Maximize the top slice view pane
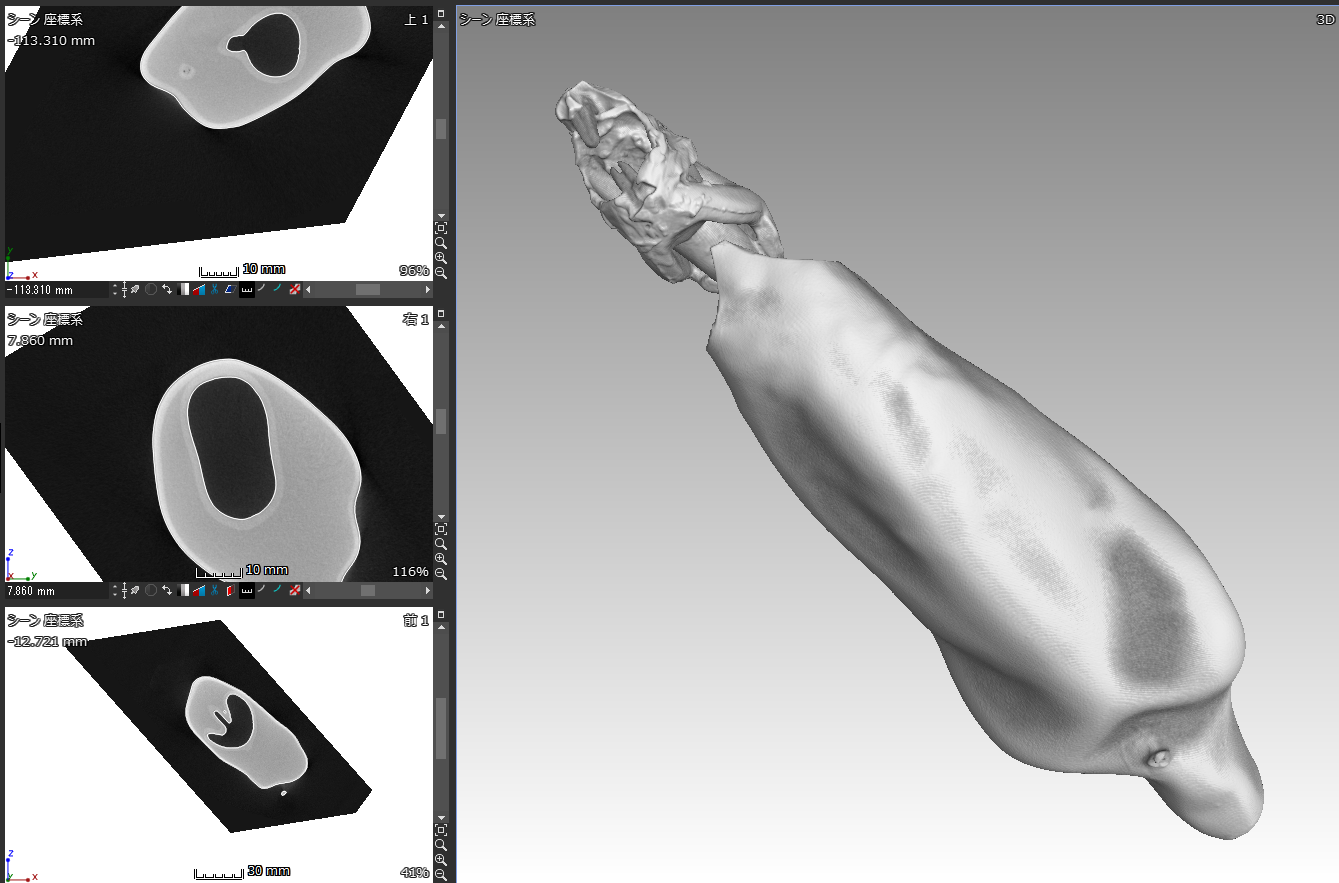Image resolution: width=1339 pixels, height=883 pixels. coord(441,14)
